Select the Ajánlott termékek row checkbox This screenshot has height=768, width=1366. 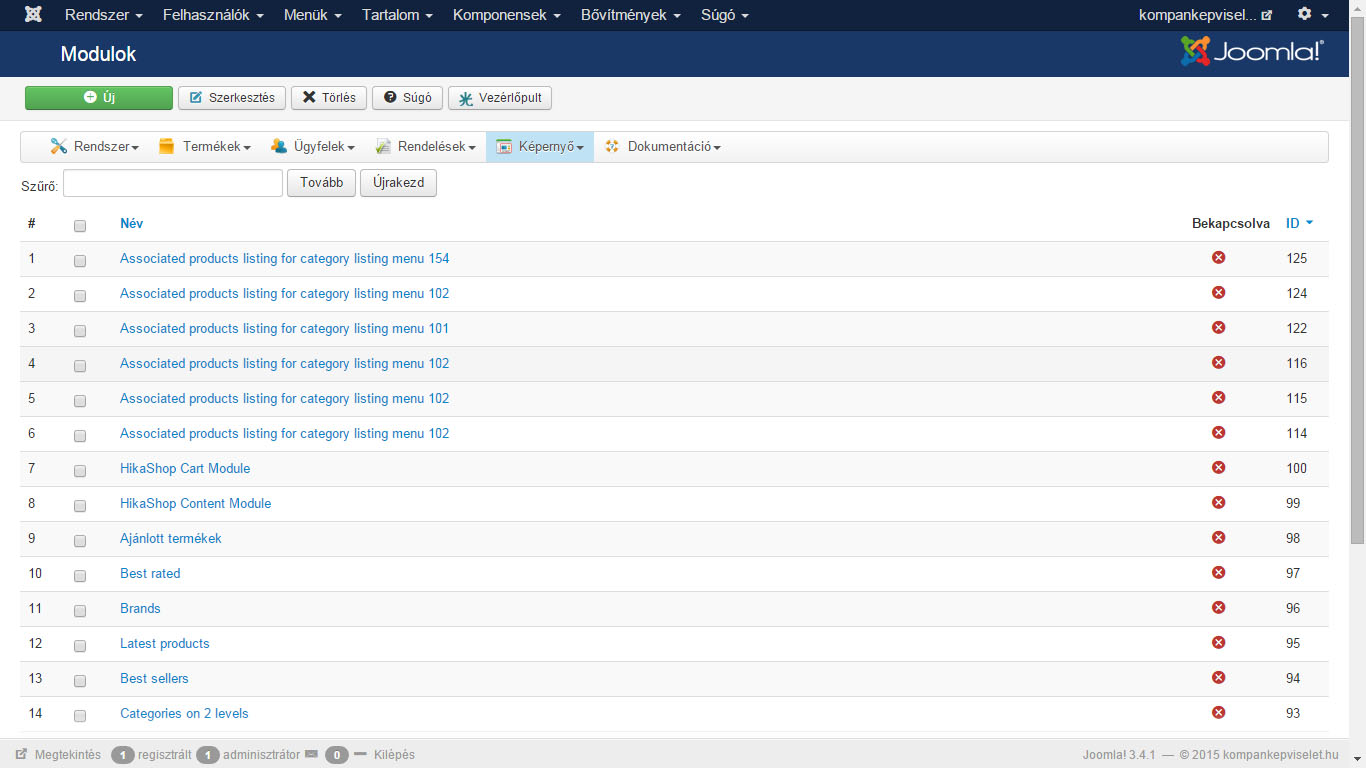tap(80, 541)
